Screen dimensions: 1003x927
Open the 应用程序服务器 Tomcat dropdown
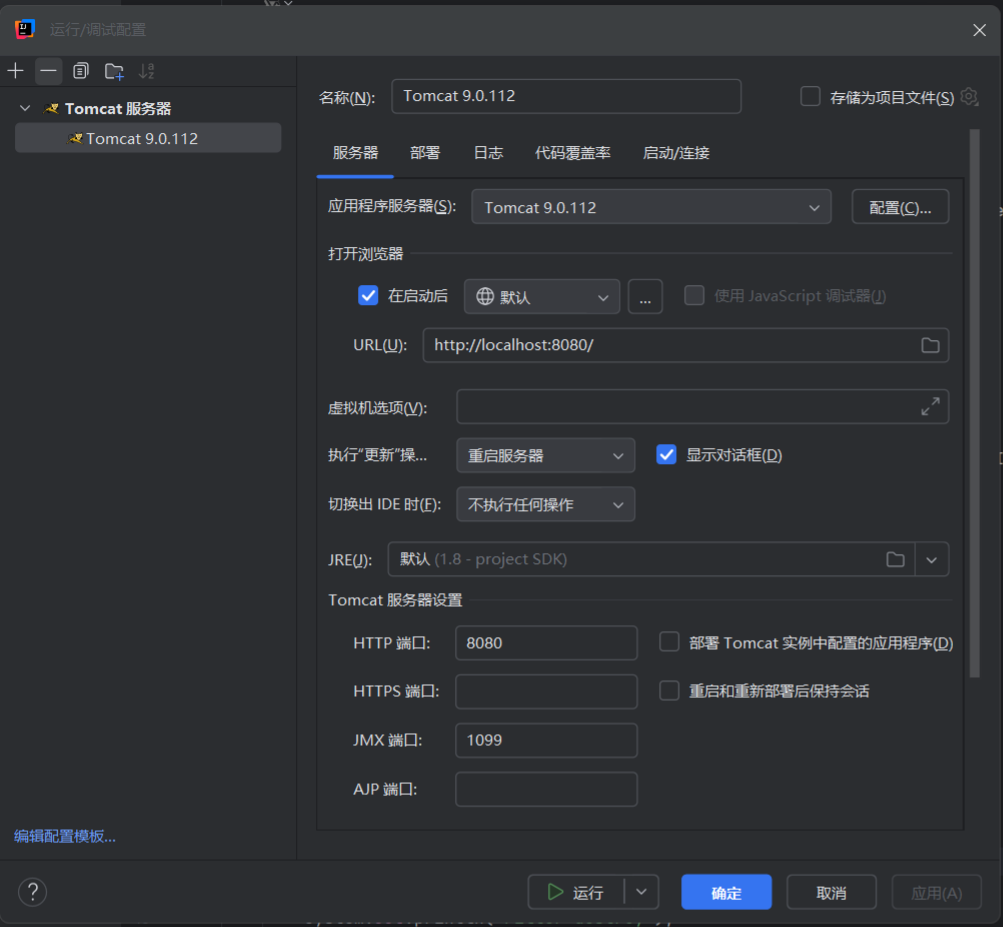coord(651,208)
